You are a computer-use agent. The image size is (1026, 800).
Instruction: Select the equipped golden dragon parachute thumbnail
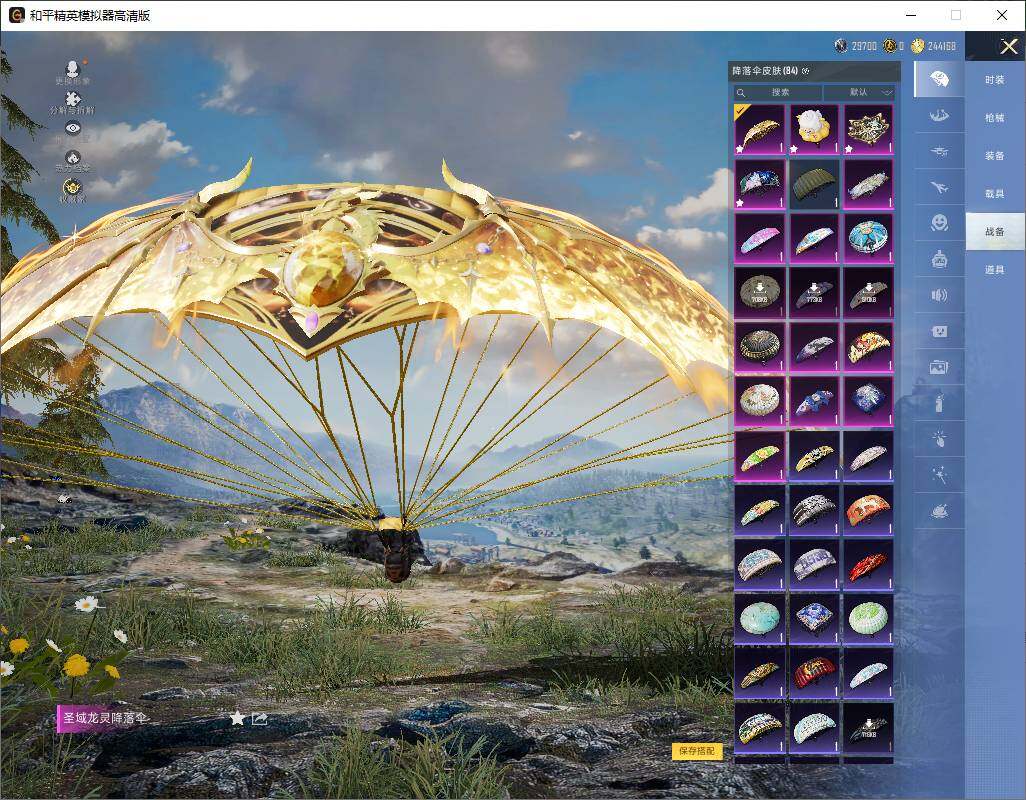(759, 130)
